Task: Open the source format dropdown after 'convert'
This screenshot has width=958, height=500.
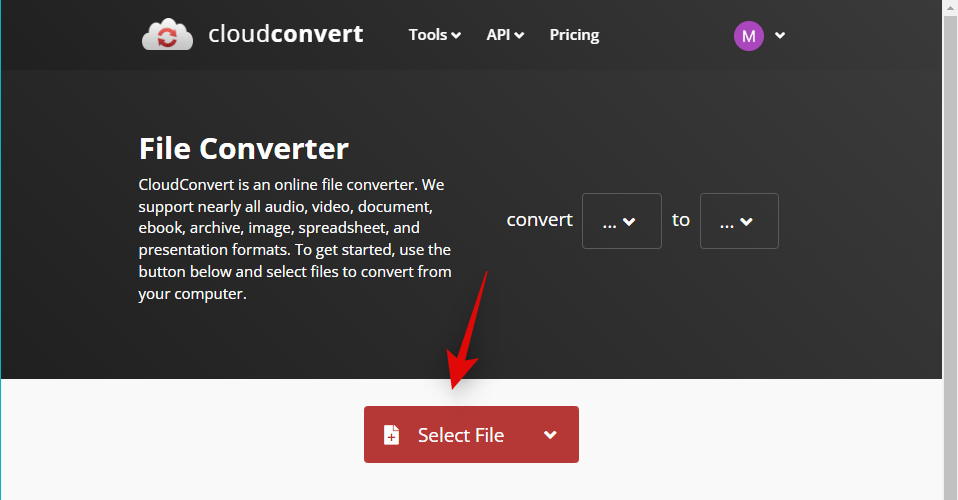Action: click(621, 221)
